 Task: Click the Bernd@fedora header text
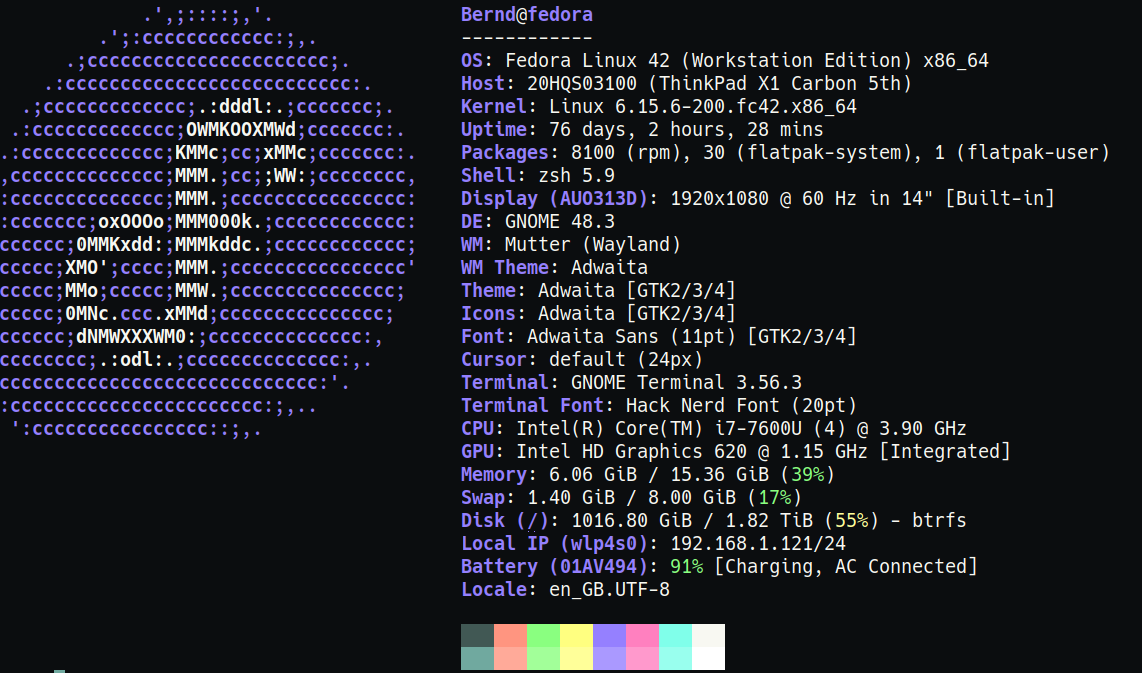tap(526, 15)
